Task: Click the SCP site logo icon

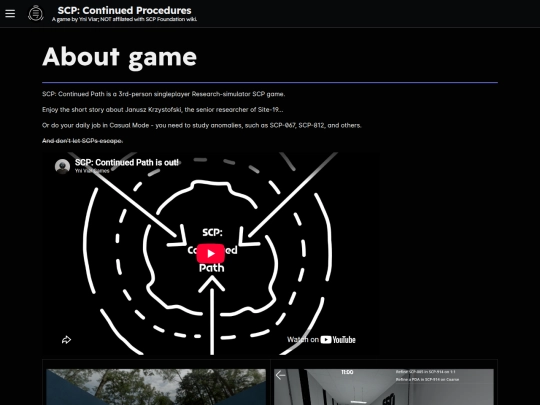Action: pyautogui.click(x=36, y=13)
